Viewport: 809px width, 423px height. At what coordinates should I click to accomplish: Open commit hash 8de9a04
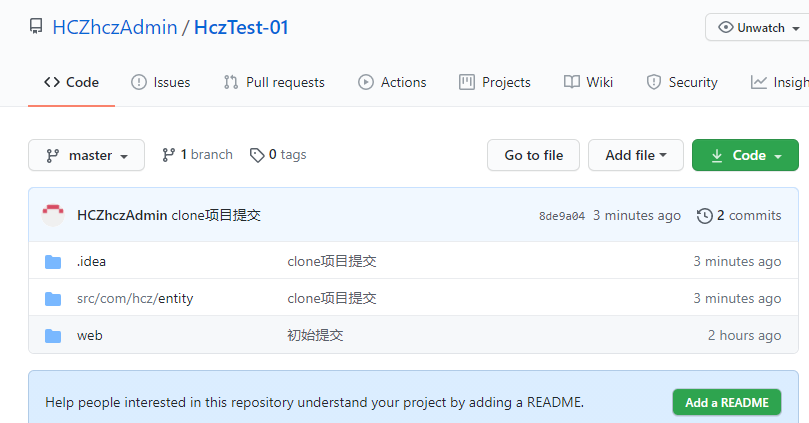coord(562,216)
